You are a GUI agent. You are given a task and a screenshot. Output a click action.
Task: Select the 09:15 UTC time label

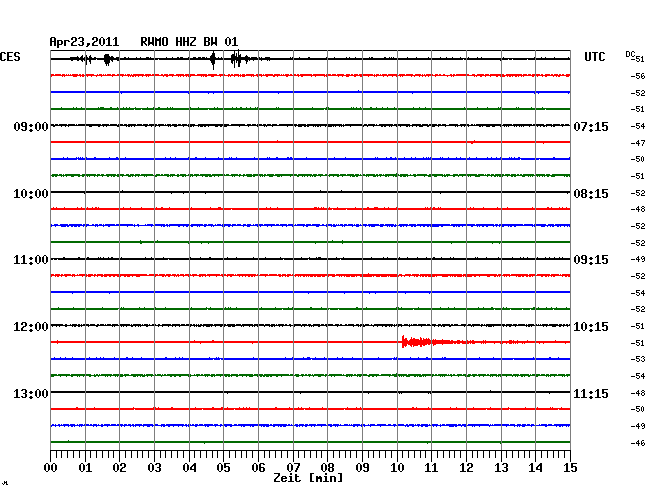(591, 260)
